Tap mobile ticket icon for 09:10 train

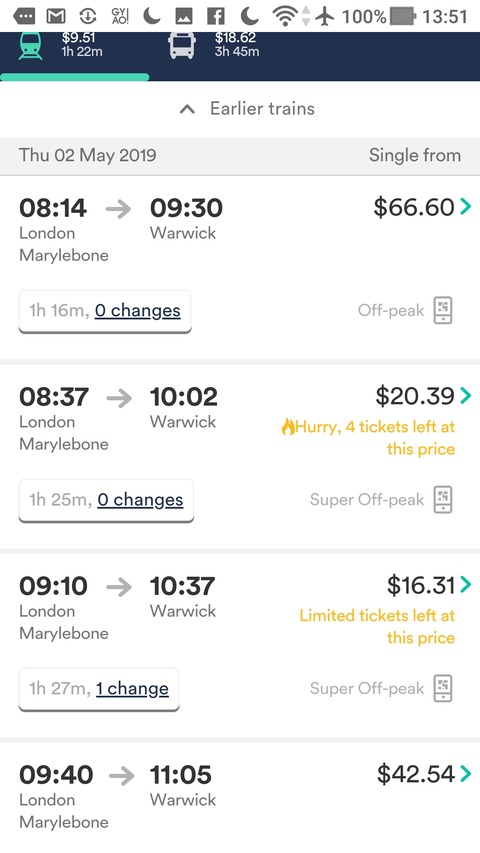tap(443, 688)
